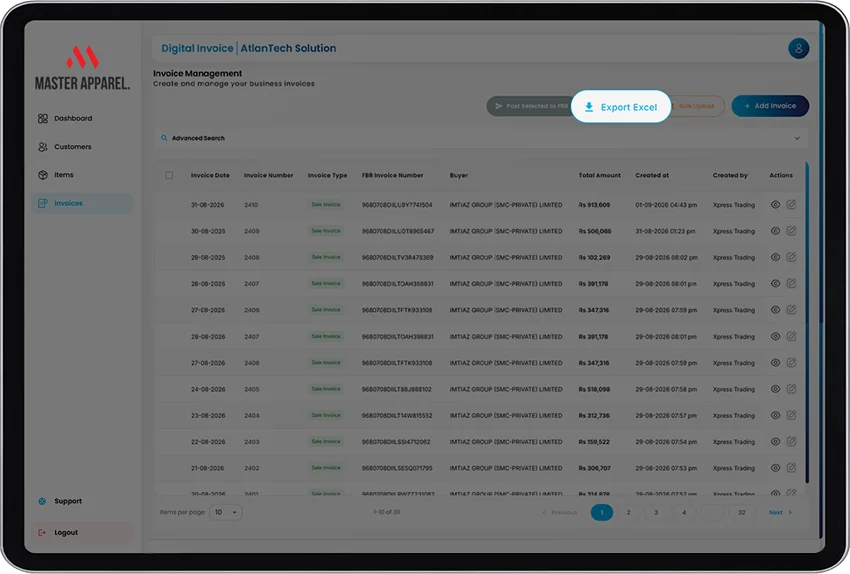Click the invoice table vertical scrollbar
The width and height of the screenshot is (850, 574).
807,323
